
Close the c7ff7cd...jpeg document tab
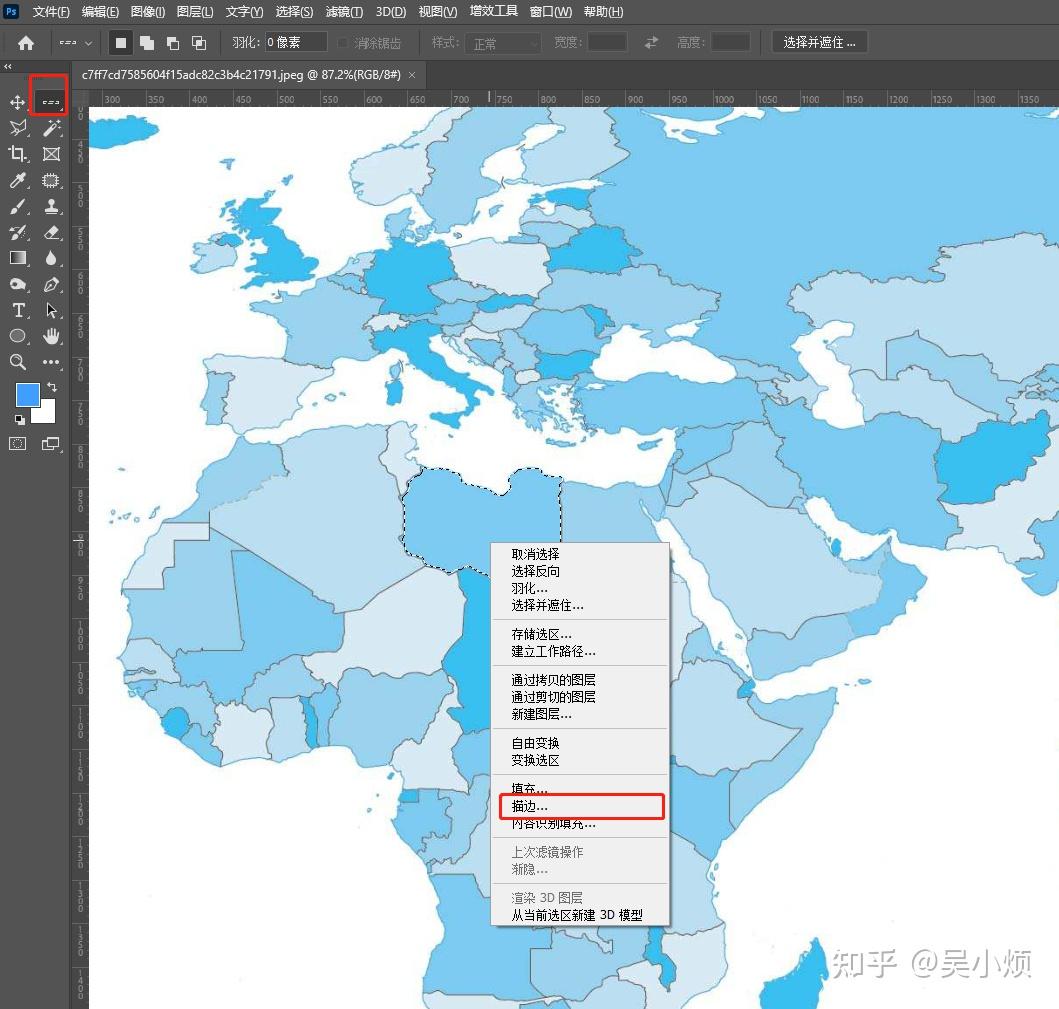pos(412,75)
